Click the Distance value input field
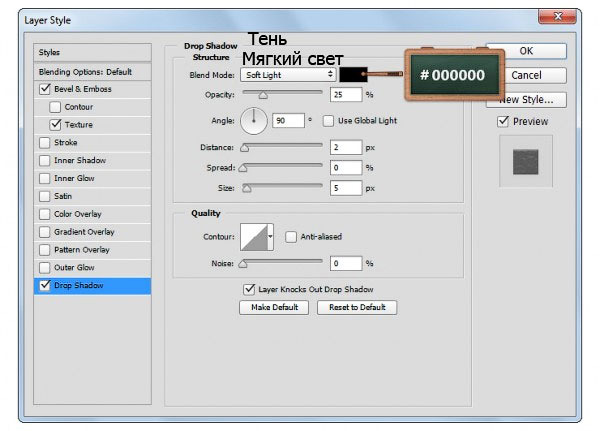This screenshot has height=431, width=600. coord(346,147)
